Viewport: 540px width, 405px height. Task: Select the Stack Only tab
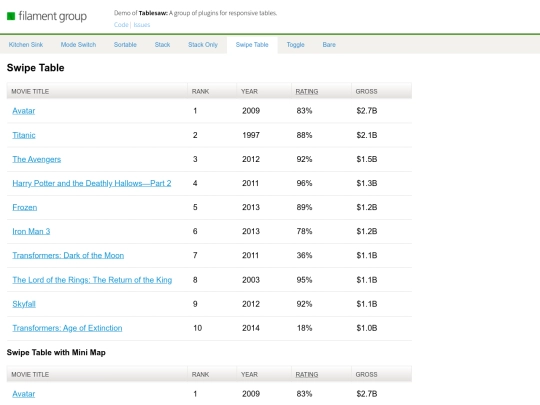203,45
